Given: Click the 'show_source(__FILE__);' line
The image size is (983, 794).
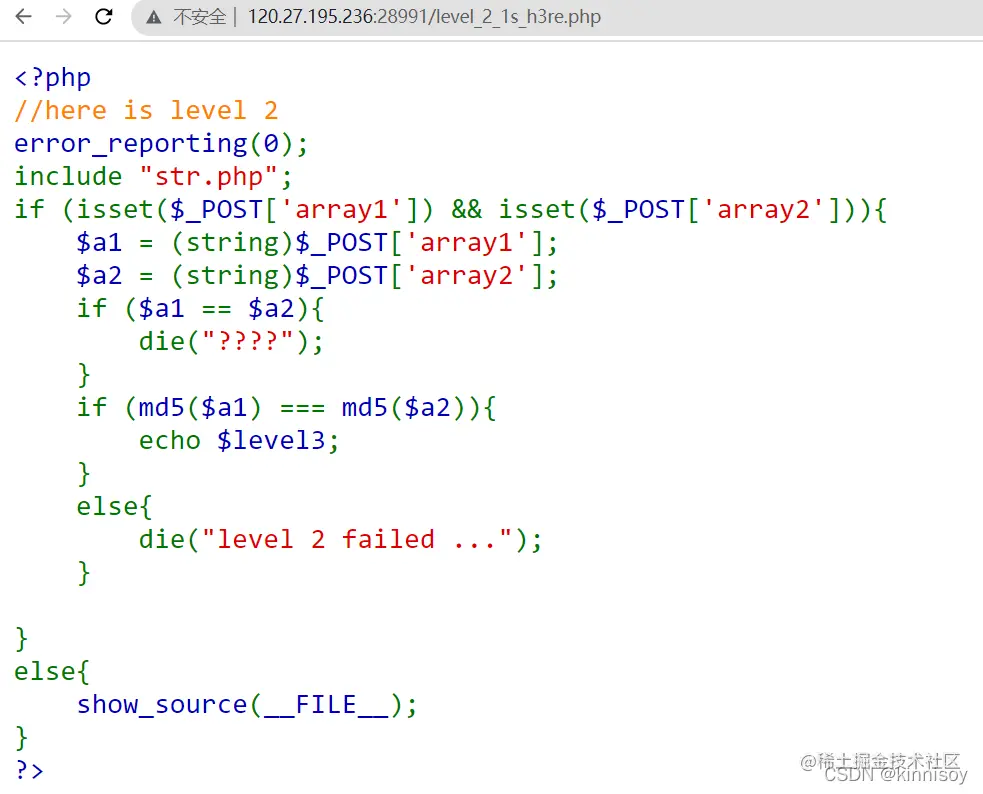Looking at the screenshot, I should 247,705.
